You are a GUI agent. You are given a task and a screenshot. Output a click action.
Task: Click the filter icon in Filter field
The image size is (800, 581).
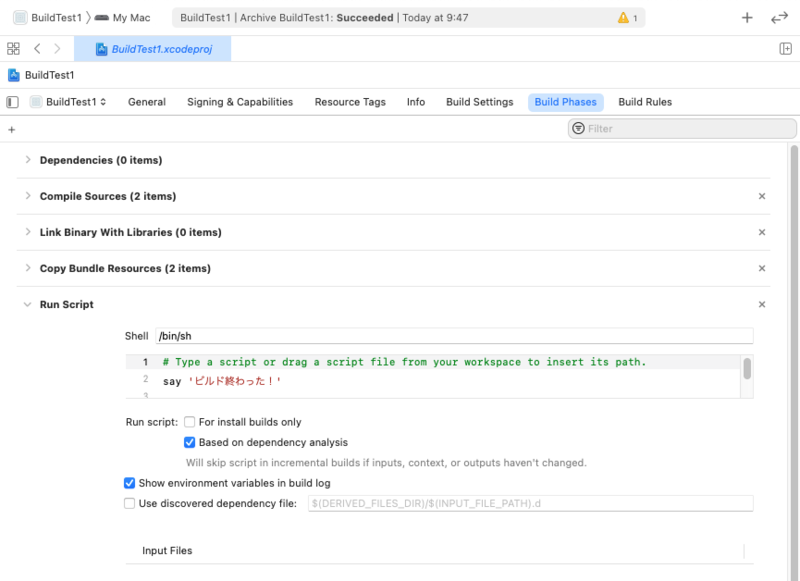(578, 129)
